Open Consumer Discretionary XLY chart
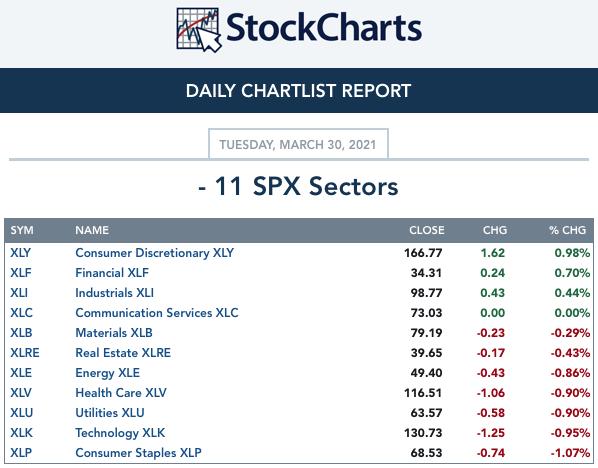The width and height of the screenshot is (598, 468). click(x=154, y=253)
